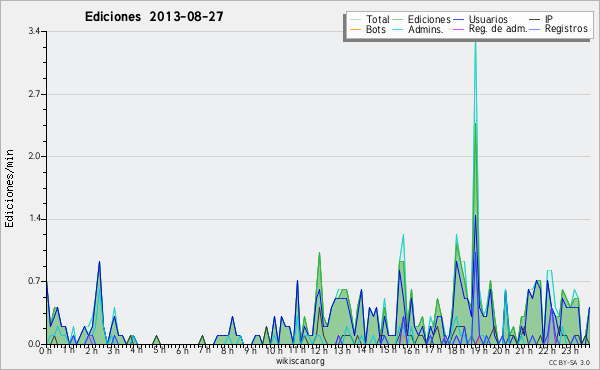Click the '0 h' label on the X axis
Viewport: 600px width, 370px height.
(45, 351)
